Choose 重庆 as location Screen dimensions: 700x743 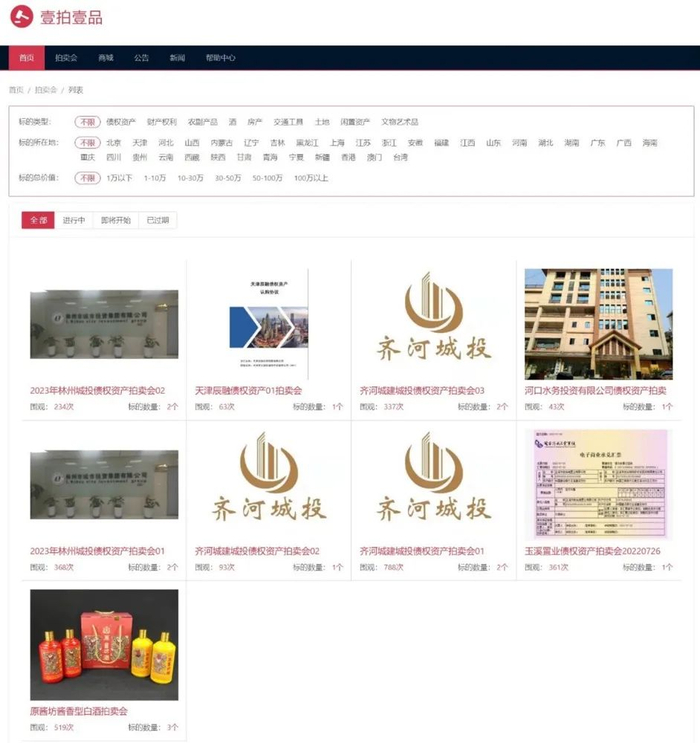88,157
